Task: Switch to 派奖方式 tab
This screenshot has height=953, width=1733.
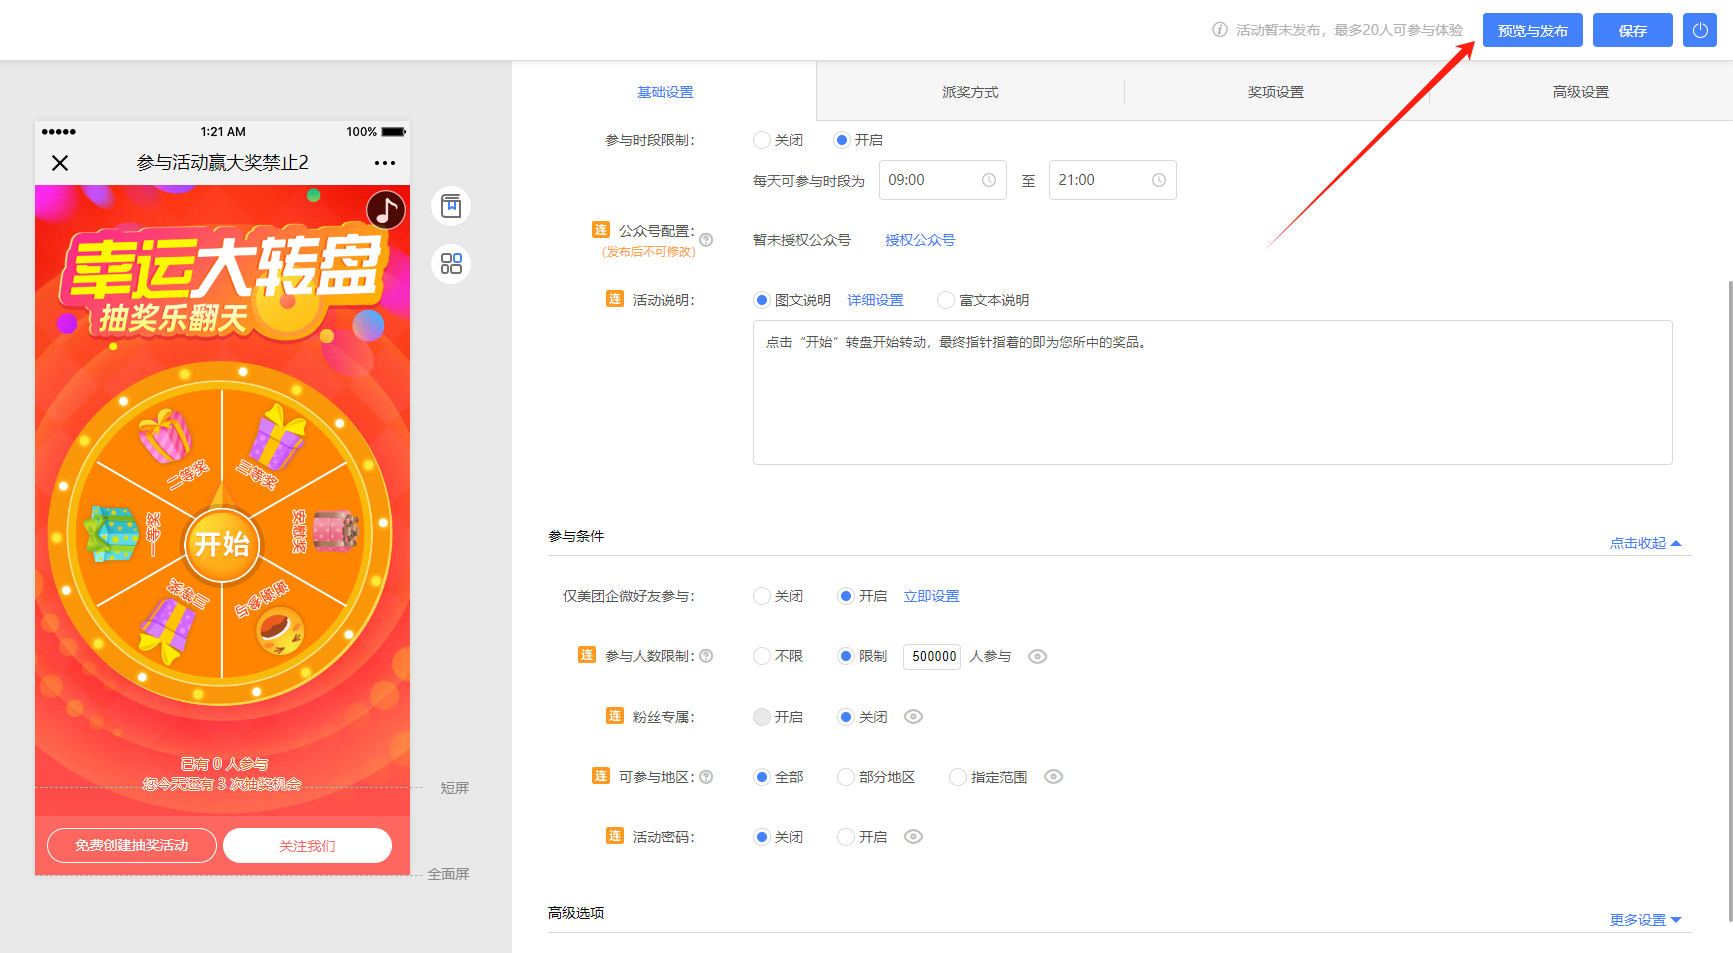Action: tap(970, 92)
